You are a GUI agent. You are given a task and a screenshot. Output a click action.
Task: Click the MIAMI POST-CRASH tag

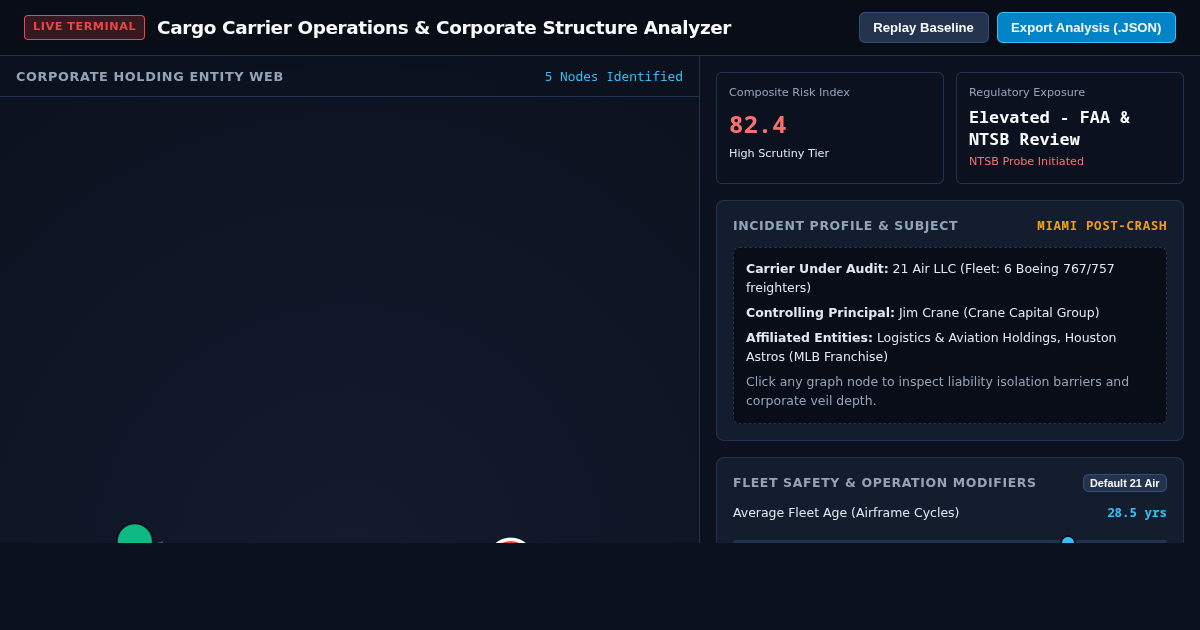coord(1102,226)
